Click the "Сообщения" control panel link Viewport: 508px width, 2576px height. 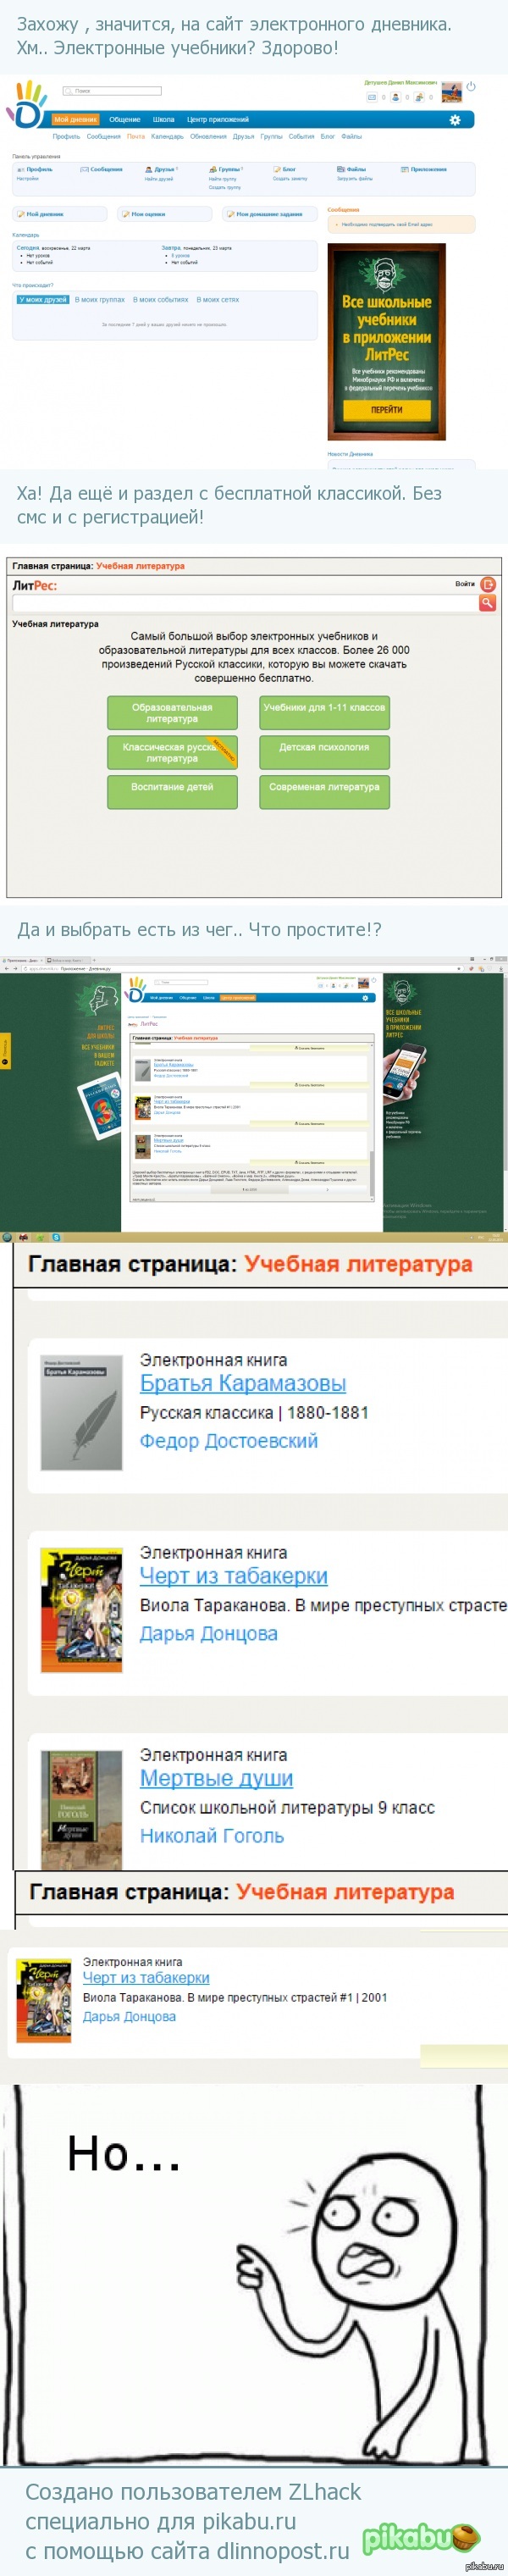[106, 170]
